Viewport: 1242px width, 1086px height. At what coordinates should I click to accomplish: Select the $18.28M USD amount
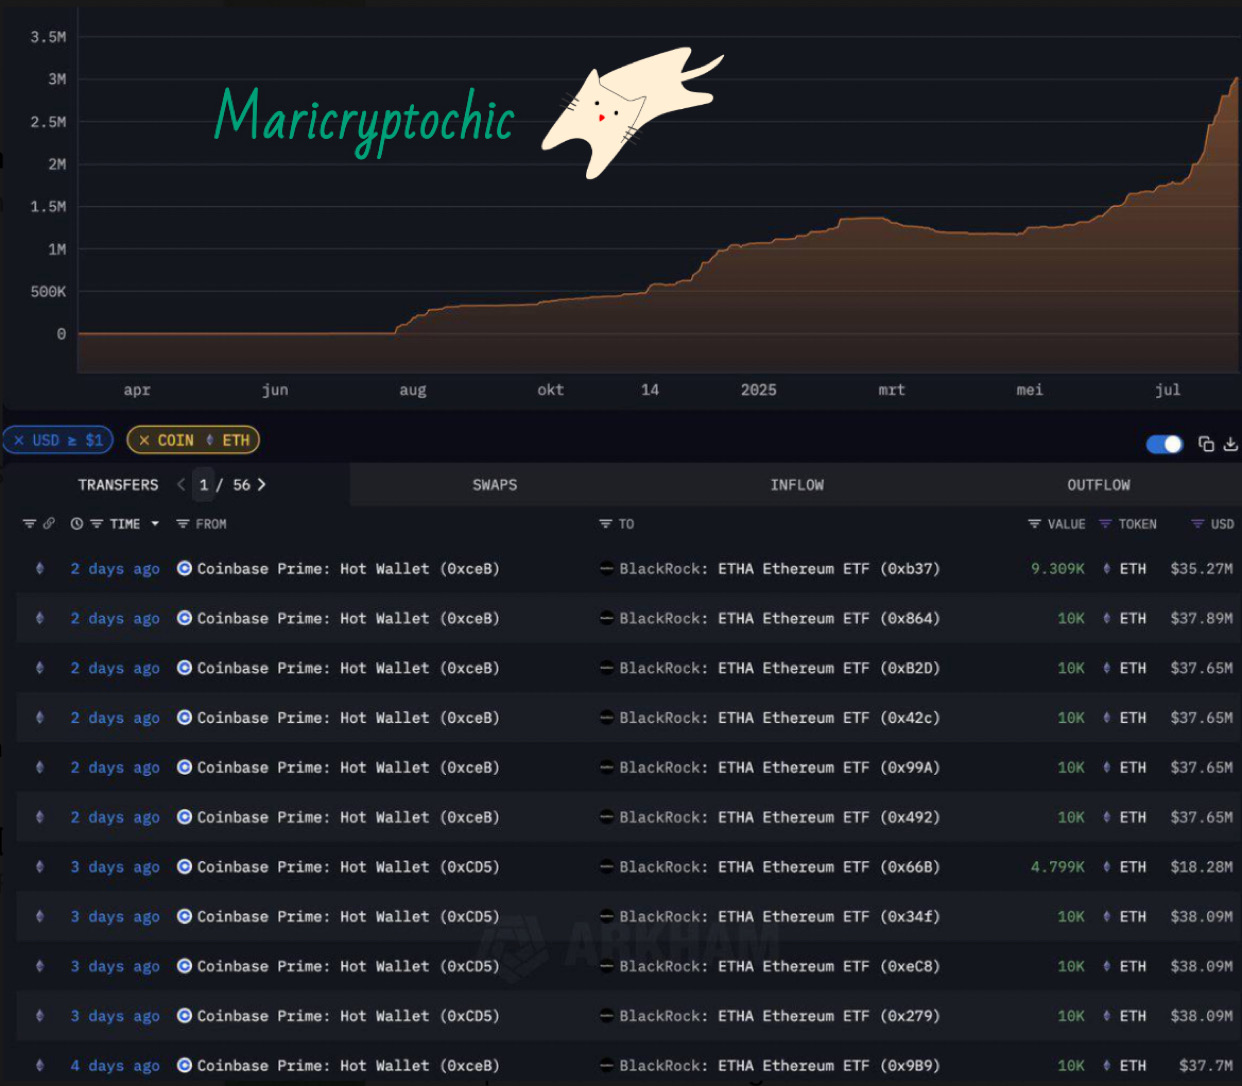tap(1202, 867)
